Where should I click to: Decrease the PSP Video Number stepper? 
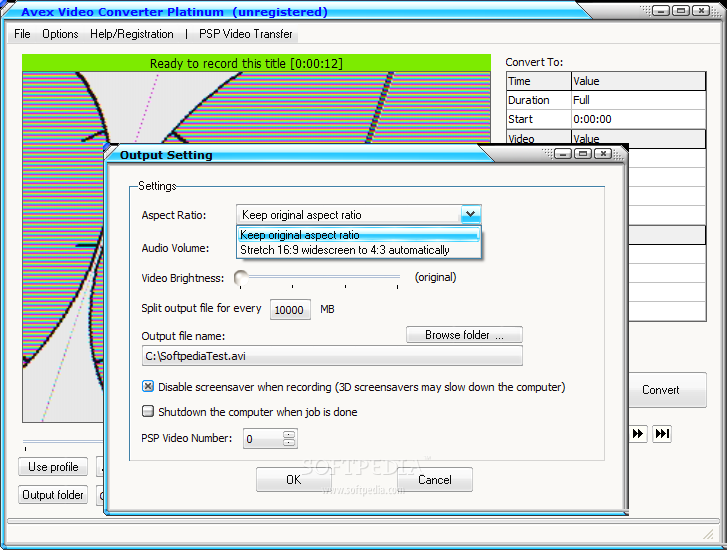pos(289,442)
